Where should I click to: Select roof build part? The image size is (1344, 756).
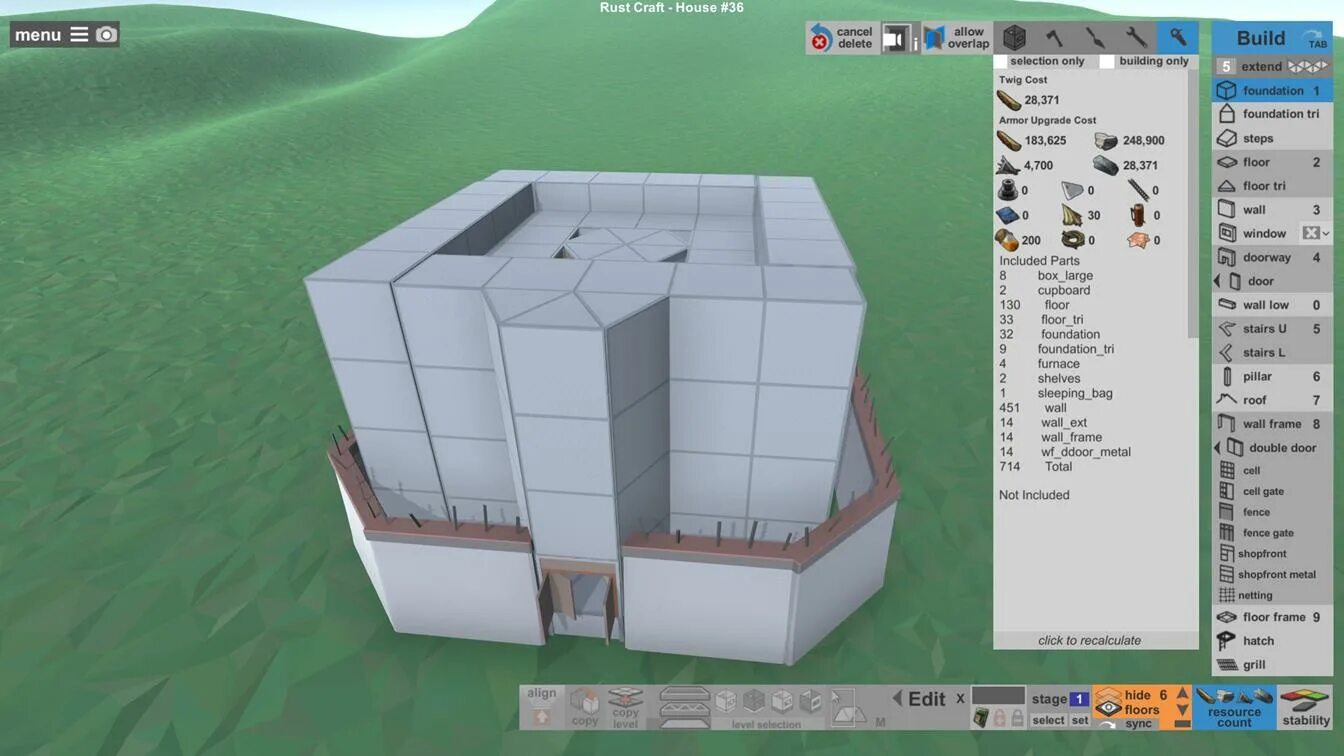click(x=1272, y=400)
